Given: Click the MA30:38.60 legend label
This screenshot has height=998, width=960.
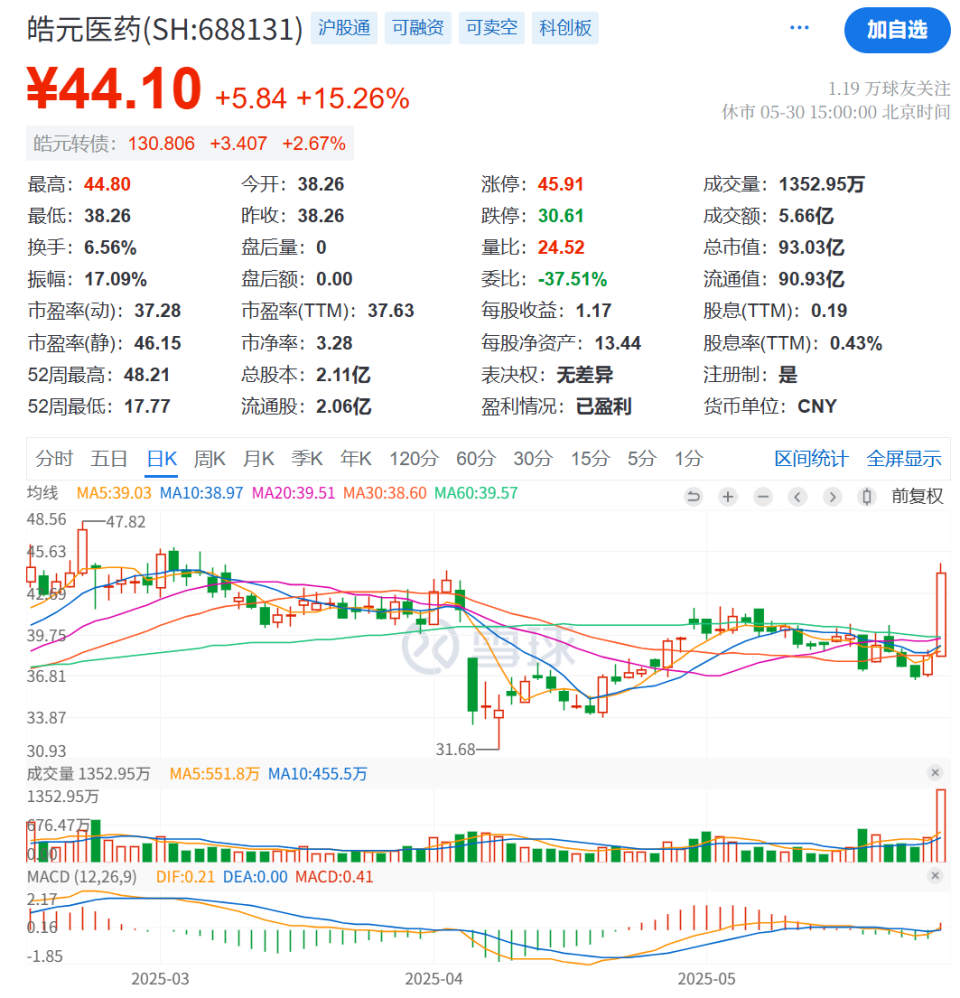Looking at the screenshot, I should click(385, 493).
